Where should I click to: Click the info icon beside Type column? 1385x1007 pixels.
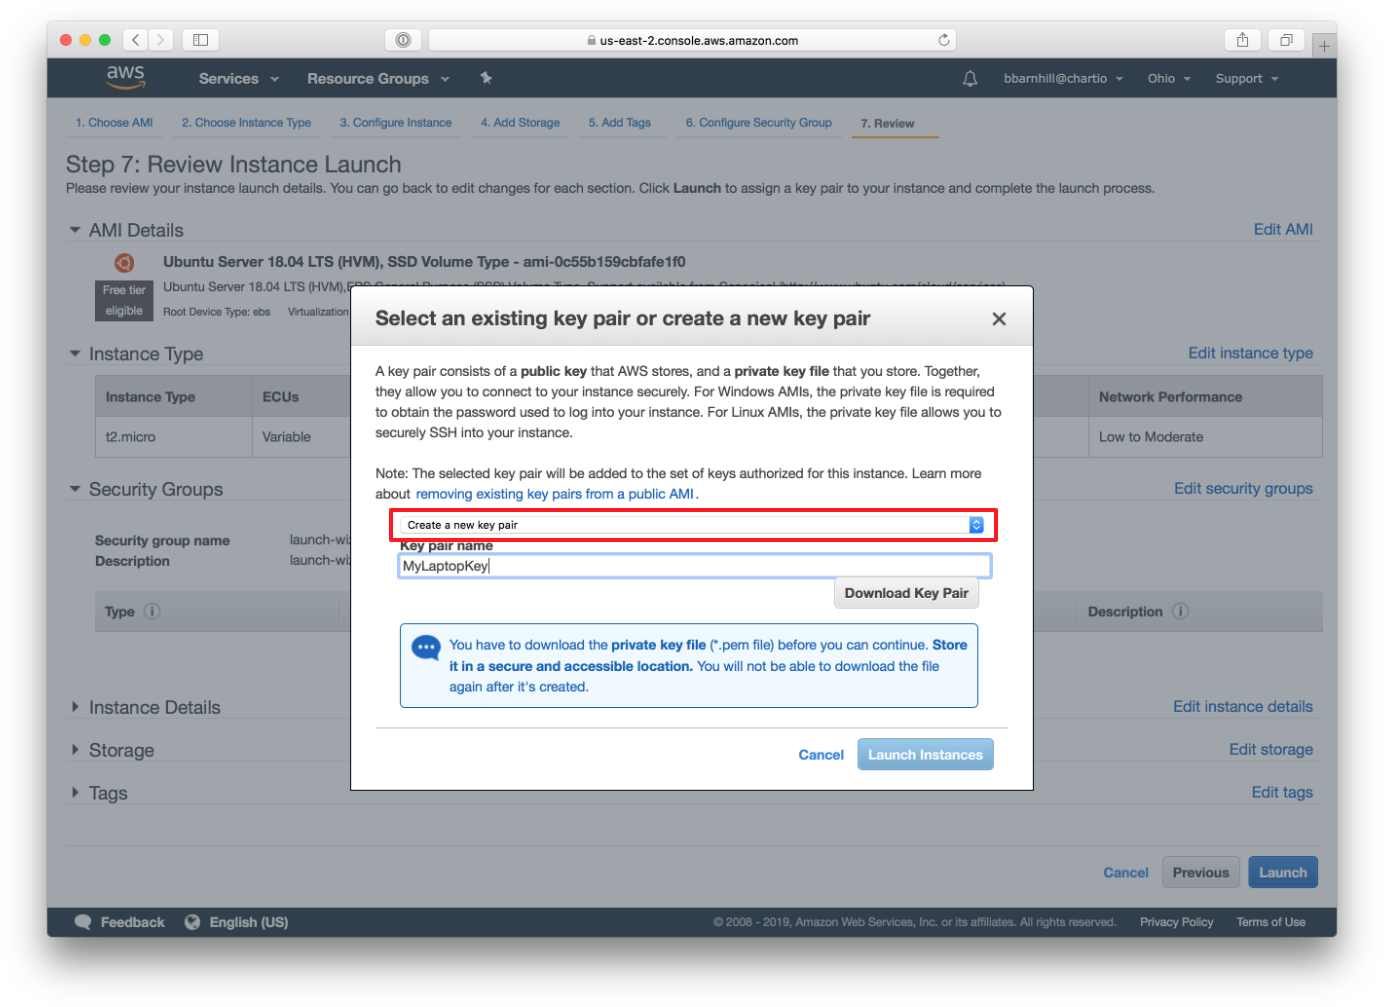pyautogui.click(x=151, y=611)
